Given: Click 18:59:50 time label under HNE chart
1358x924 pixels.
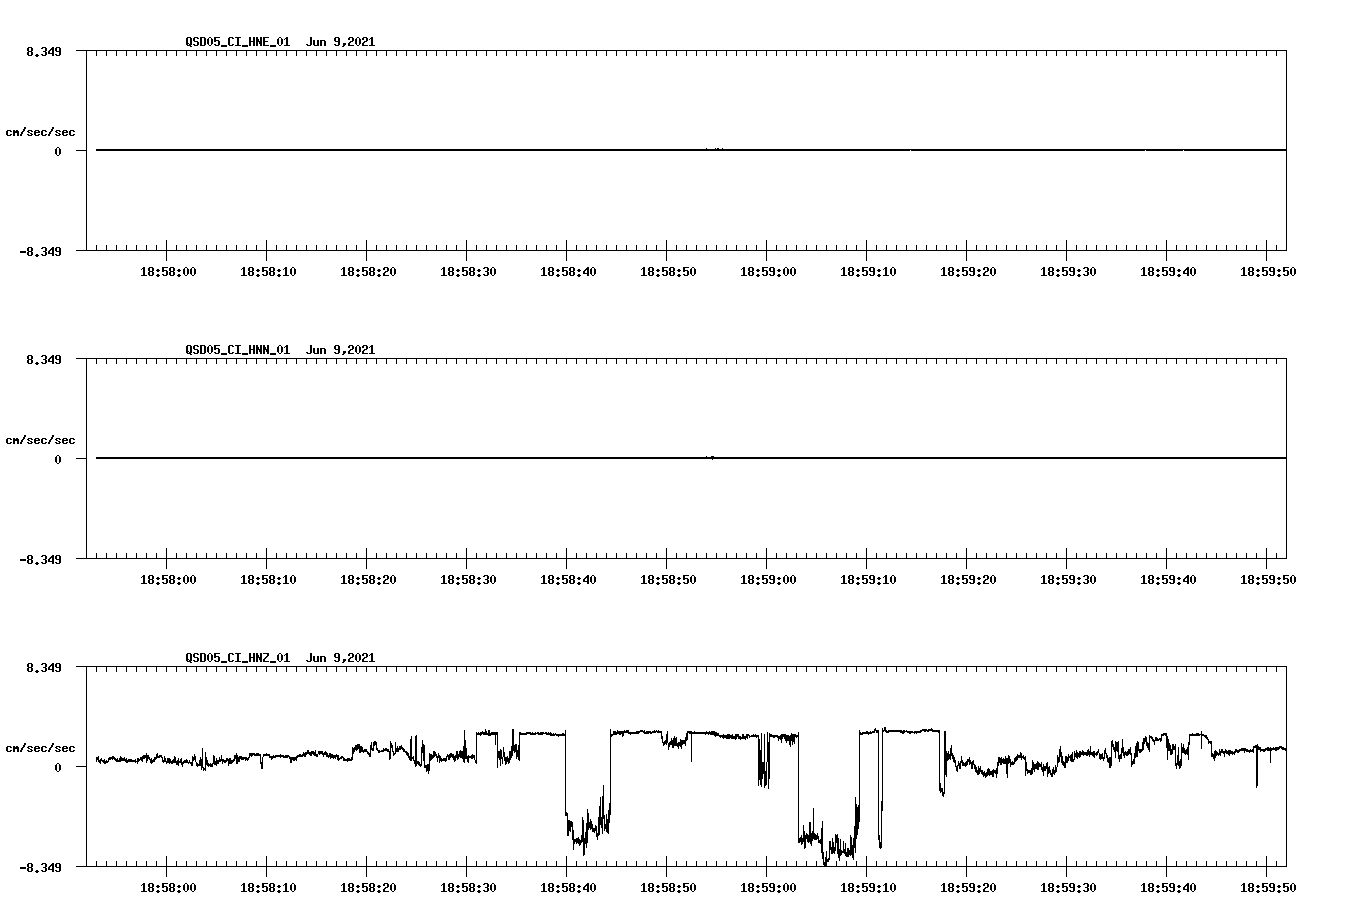Looking at the screenshot, I should pos(1268,271).
